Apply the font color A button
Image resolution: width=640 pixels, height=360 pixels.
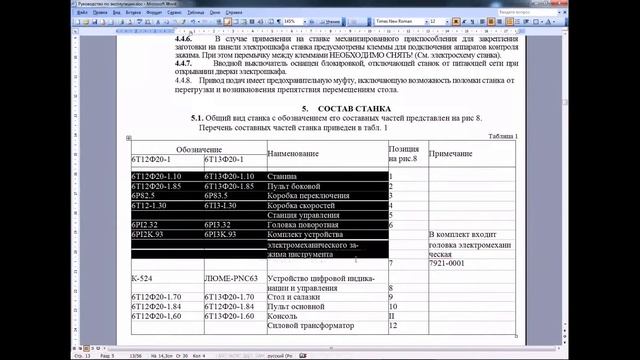point(548,22)
